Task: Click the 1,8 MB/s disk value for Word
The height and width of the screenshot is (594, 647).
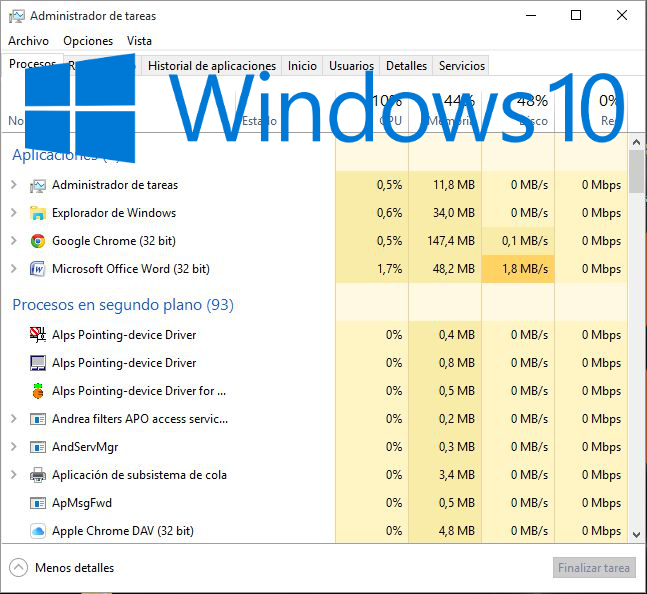Action: [x=518, y=269]
